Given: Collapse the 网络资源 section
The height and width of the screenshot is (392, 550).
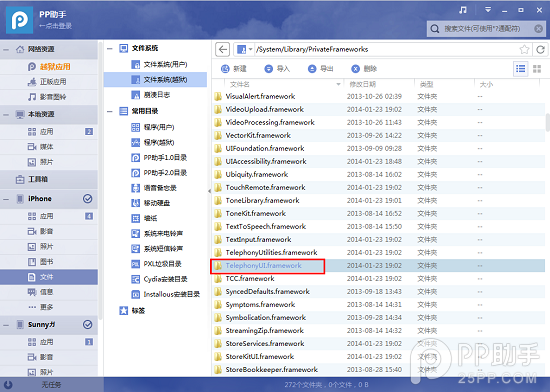Looking at the screenshot, I should [6, 49].
